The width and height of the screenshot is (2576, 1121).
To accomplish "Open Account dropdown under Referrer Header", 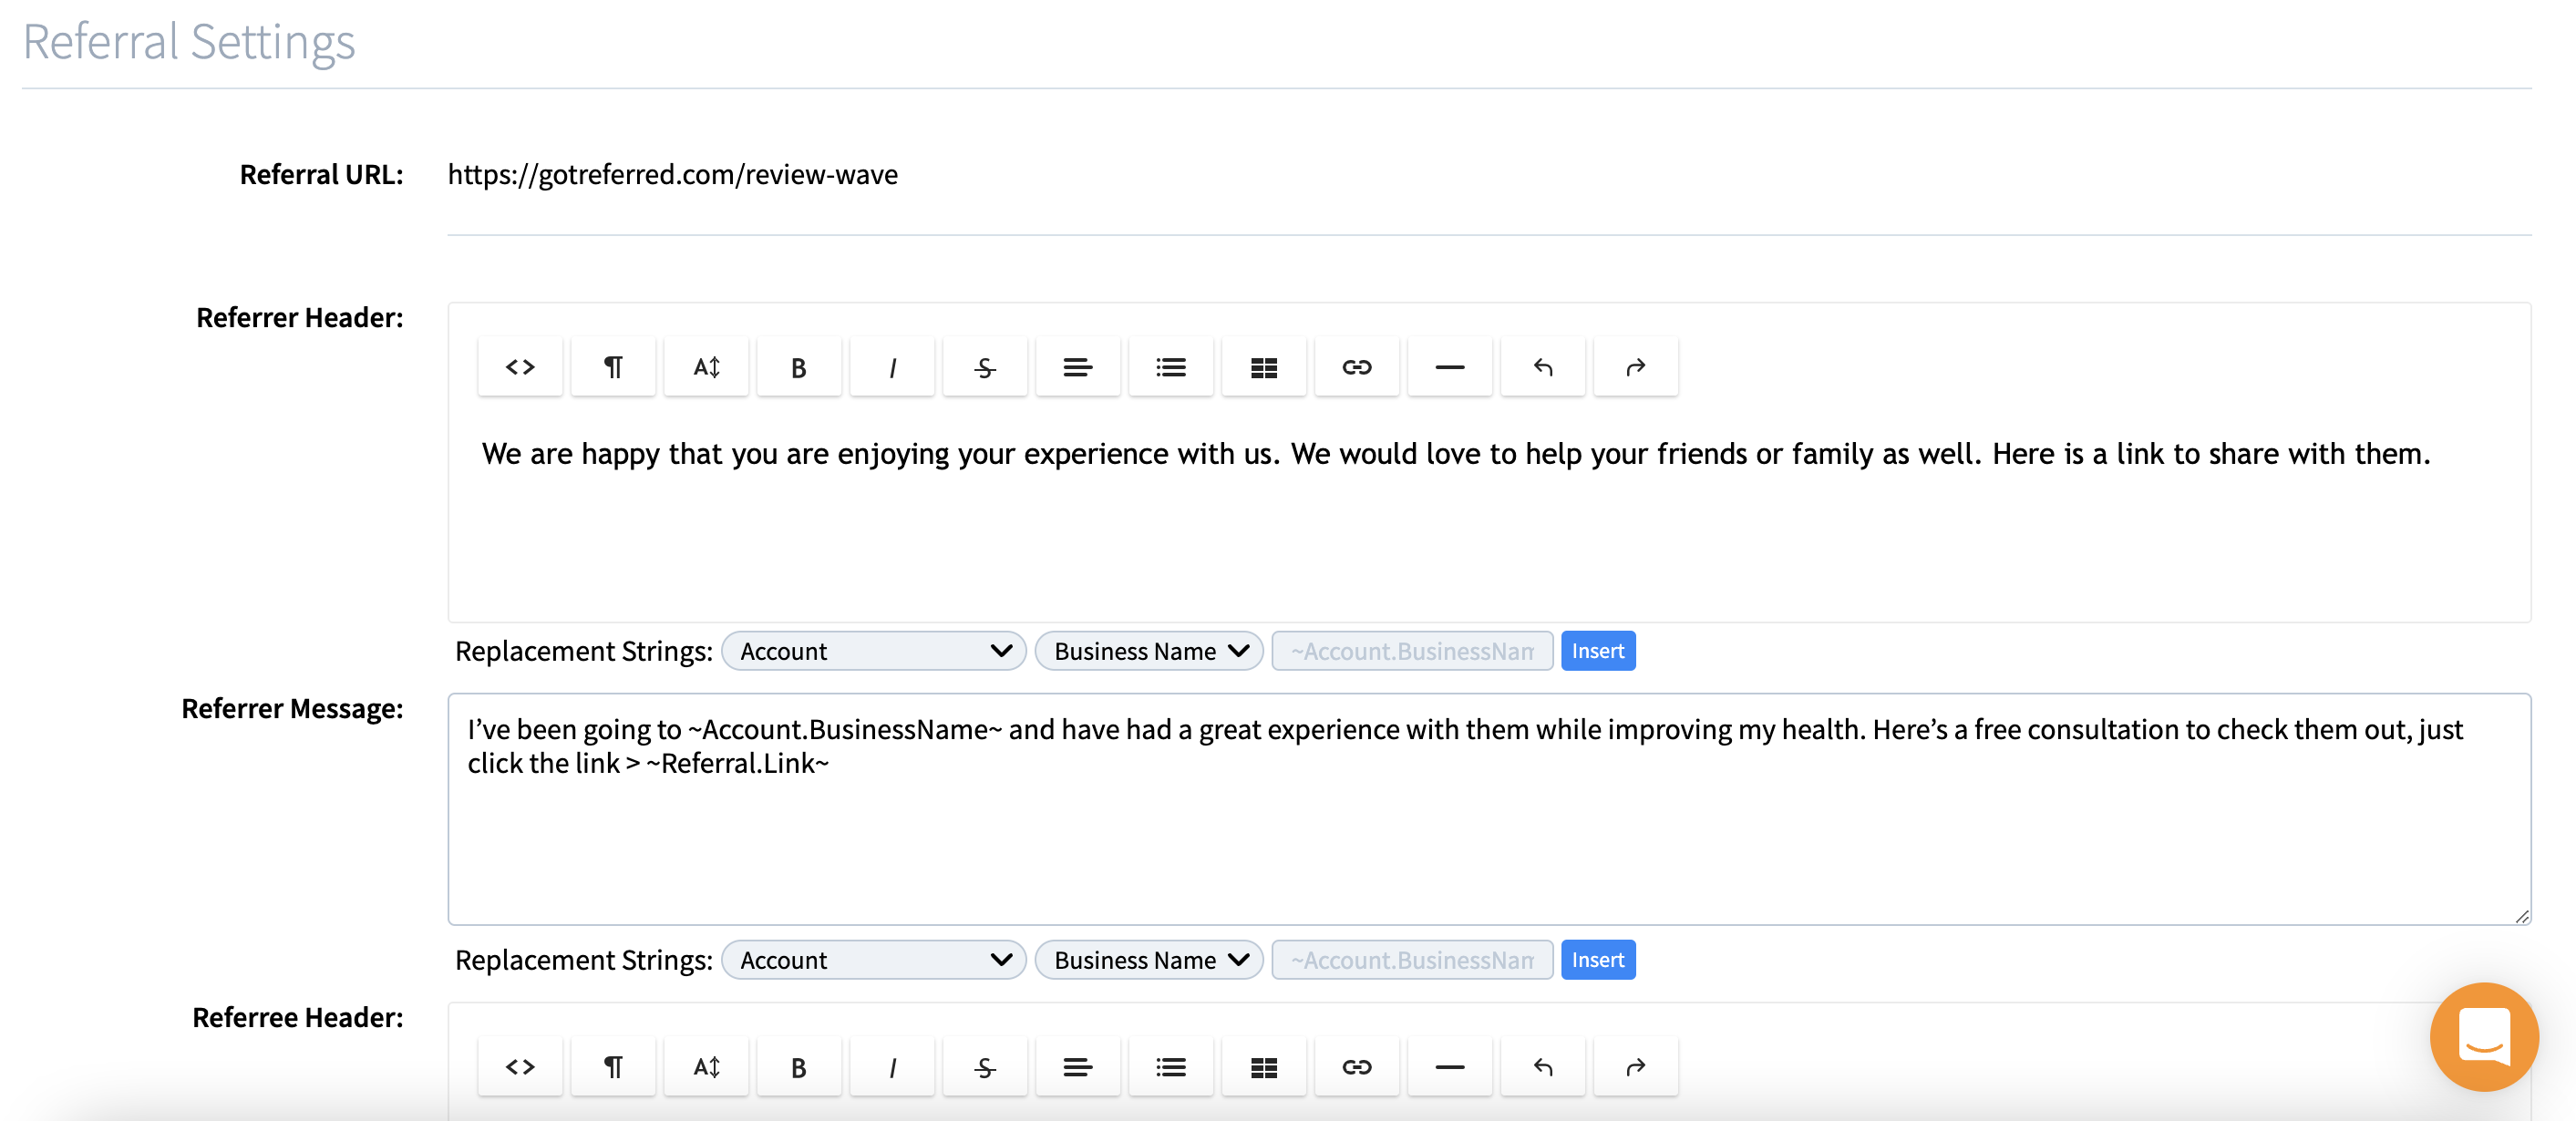I will click(x=873, y=651).
